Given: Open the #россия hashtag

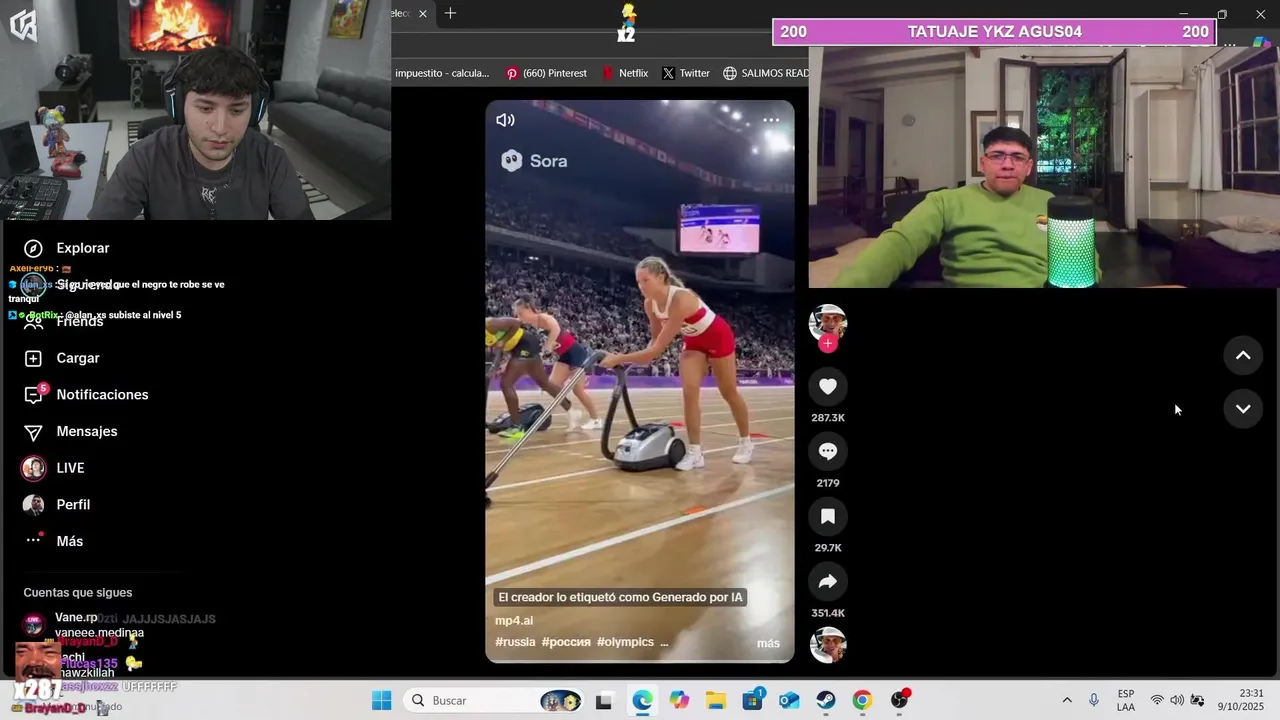Looking at the screenshot, I should (x=566, y=642).
